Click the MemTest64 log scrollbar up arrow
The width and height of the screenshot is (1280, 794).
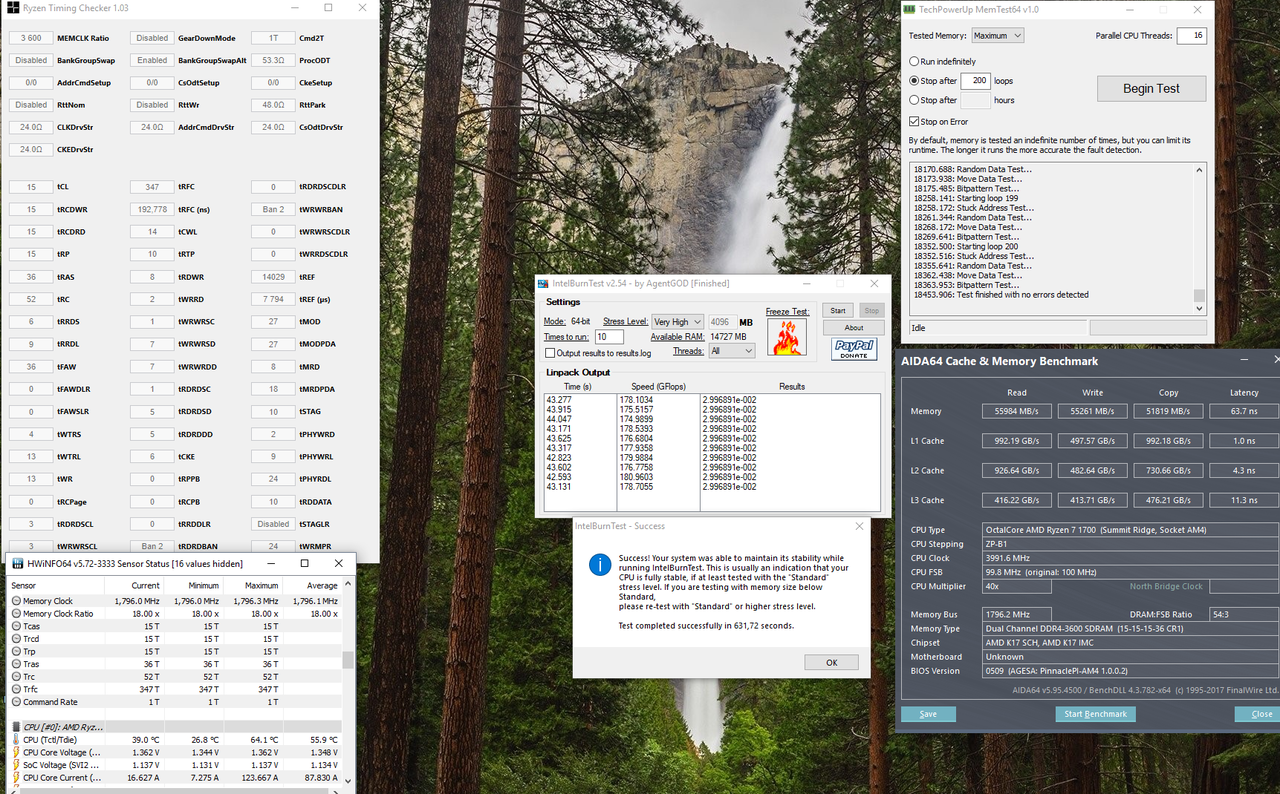click(1200, 170)
